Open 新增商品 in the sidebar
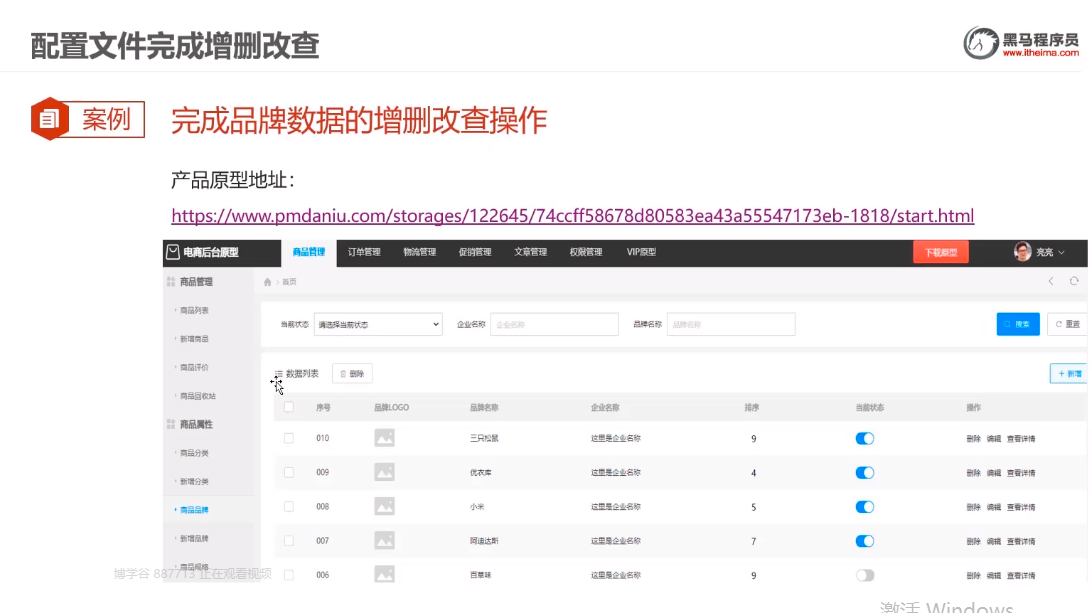 tap(194, 339)
